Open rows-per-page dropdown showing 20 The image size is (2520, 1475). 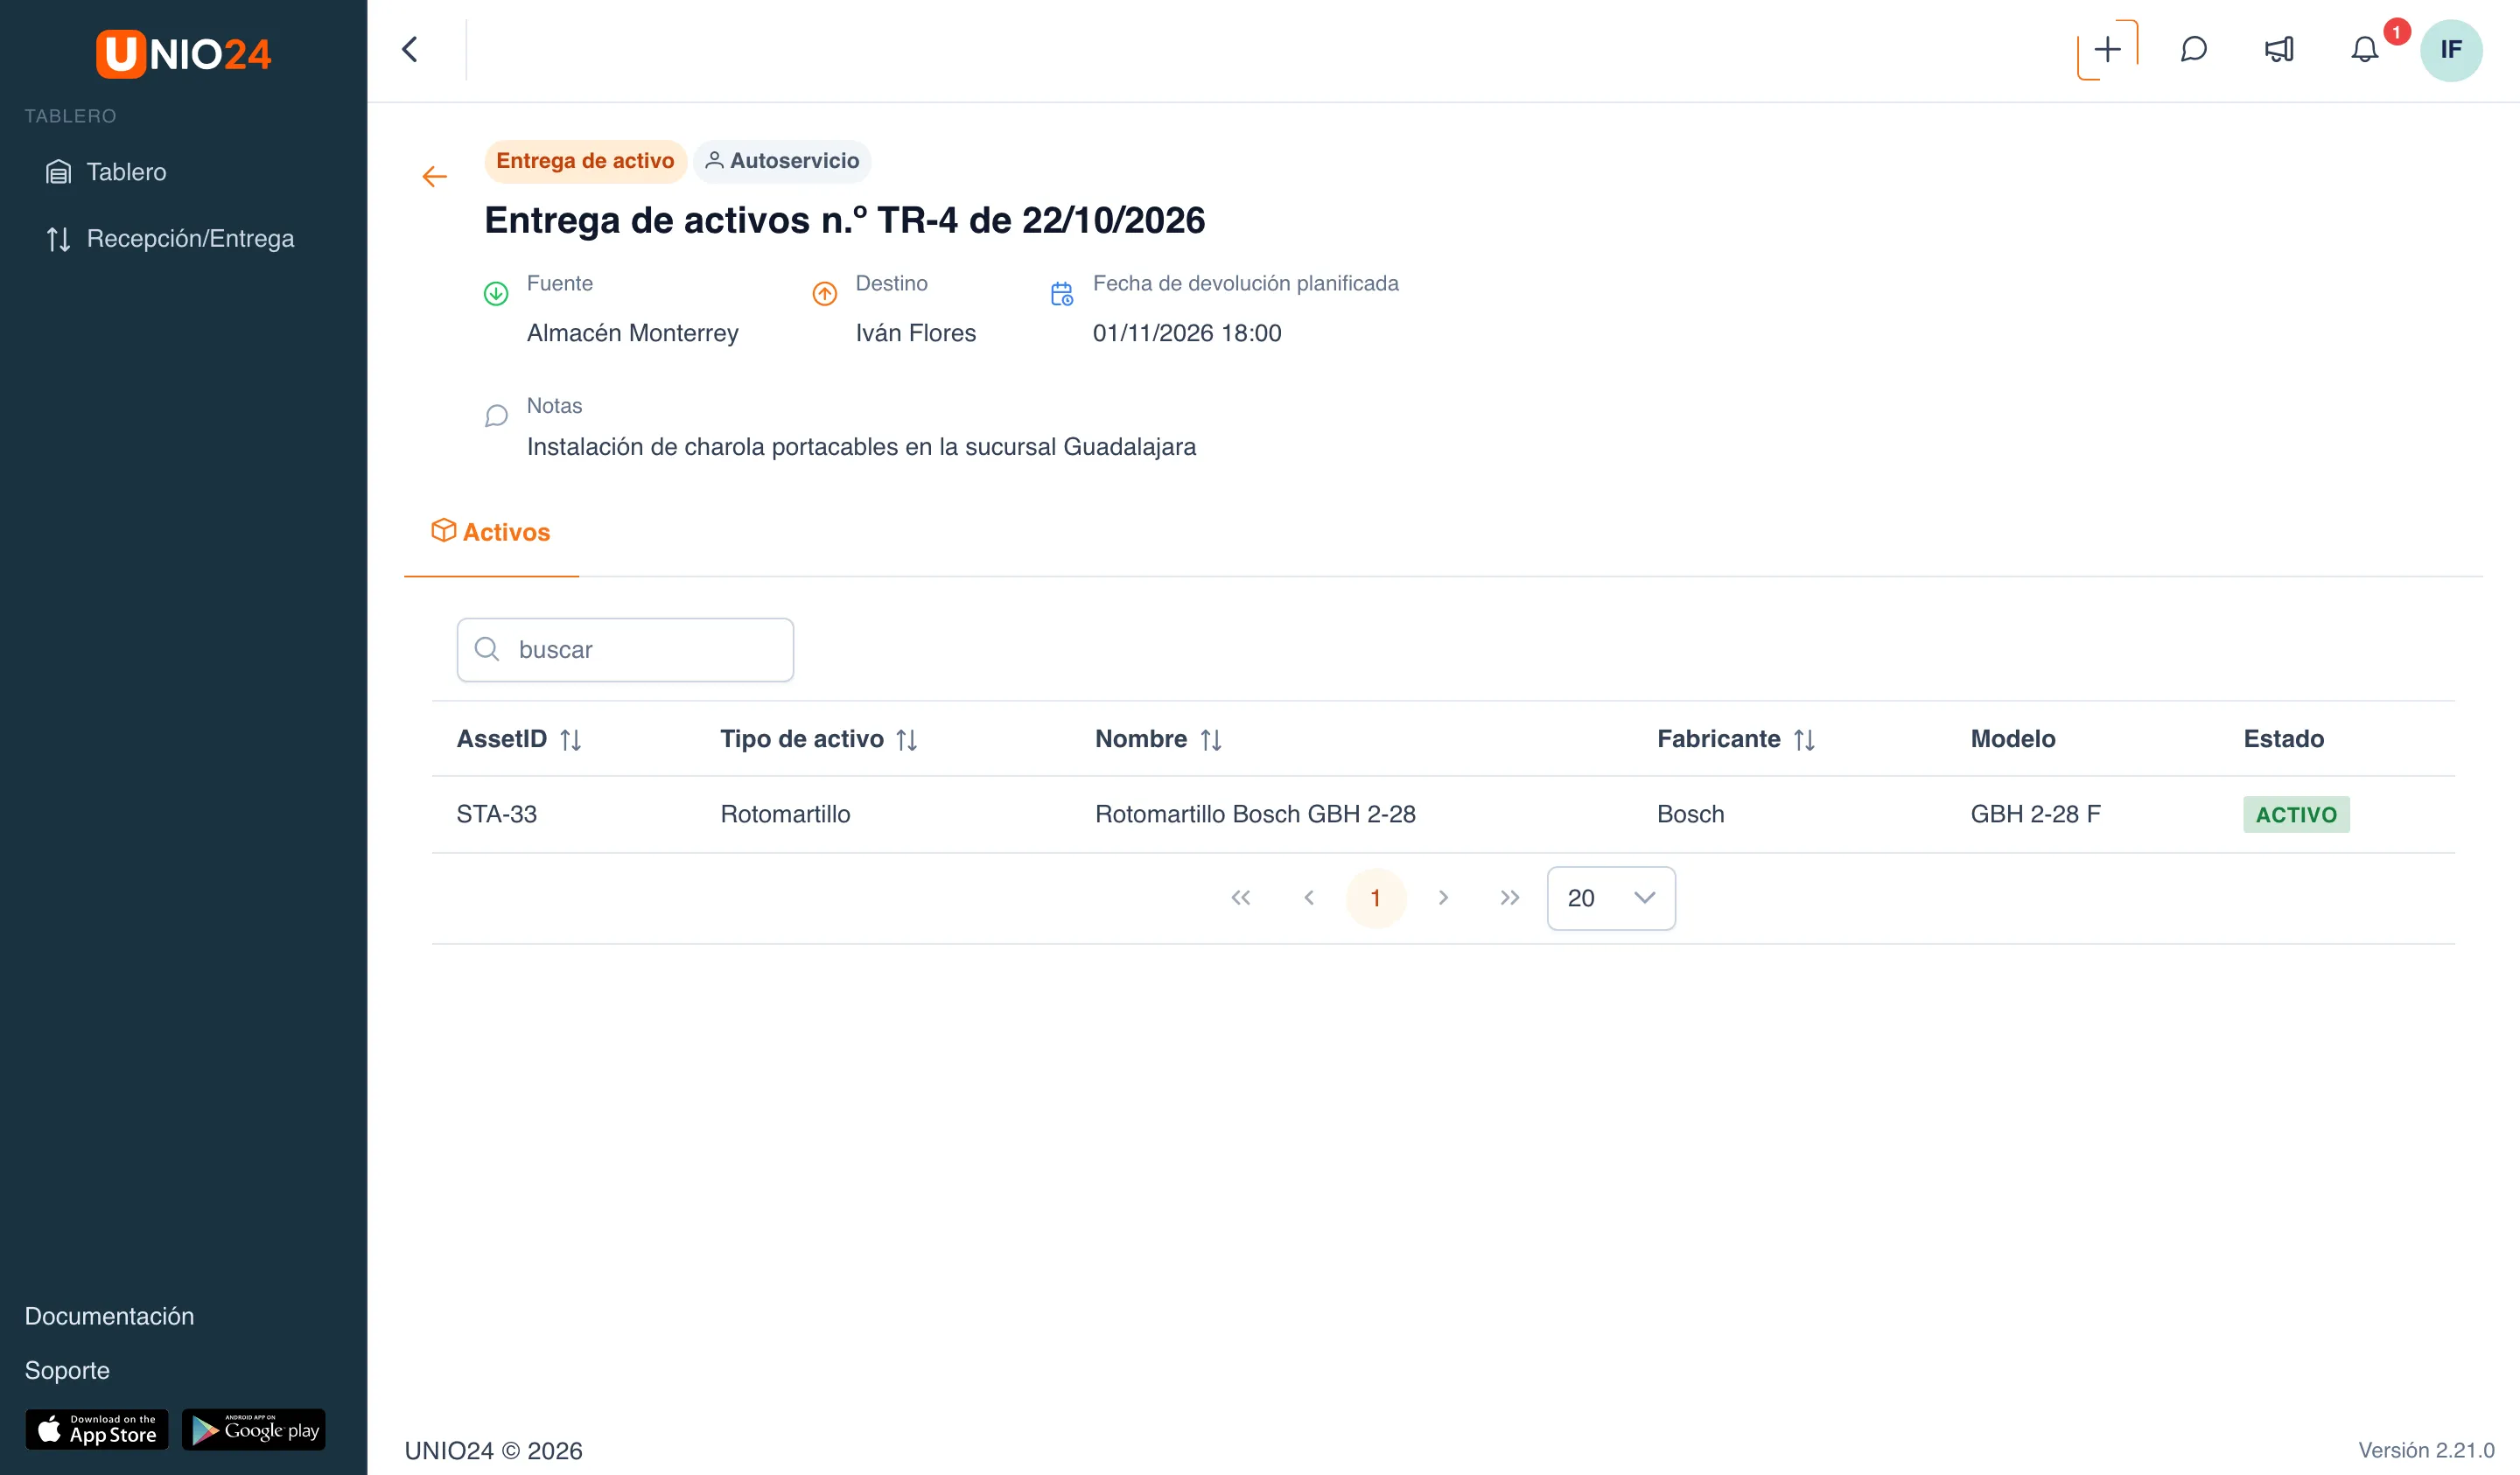tap(1611, 898)
